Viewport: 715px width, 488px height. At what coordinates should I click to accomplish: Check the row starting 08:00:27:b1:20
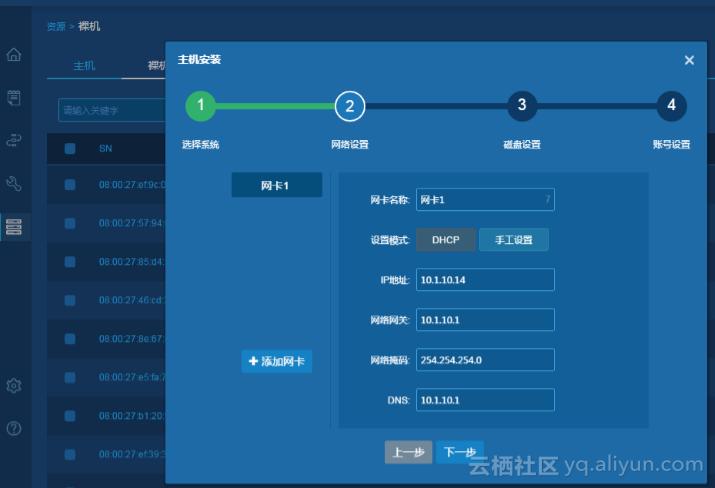[x=70, y=416]
